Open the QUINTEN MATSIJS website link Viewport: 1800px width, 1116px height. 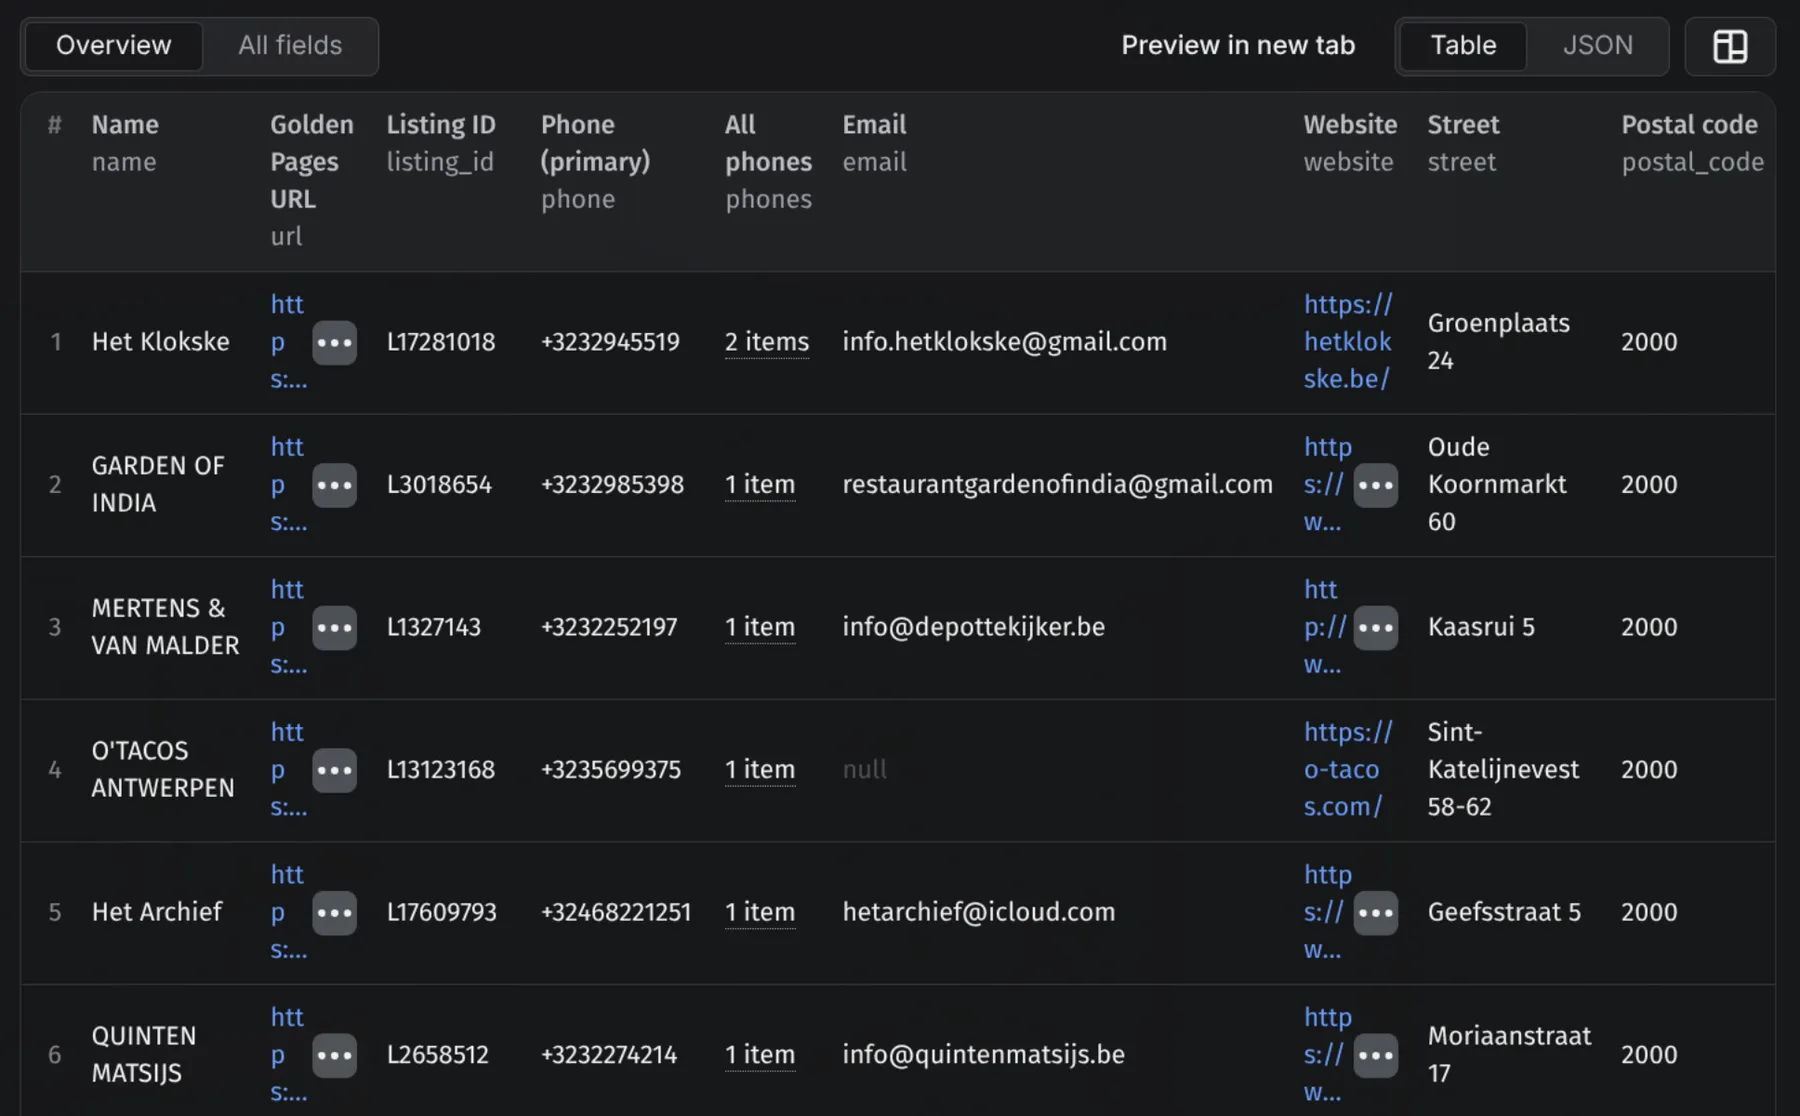1327,1055
